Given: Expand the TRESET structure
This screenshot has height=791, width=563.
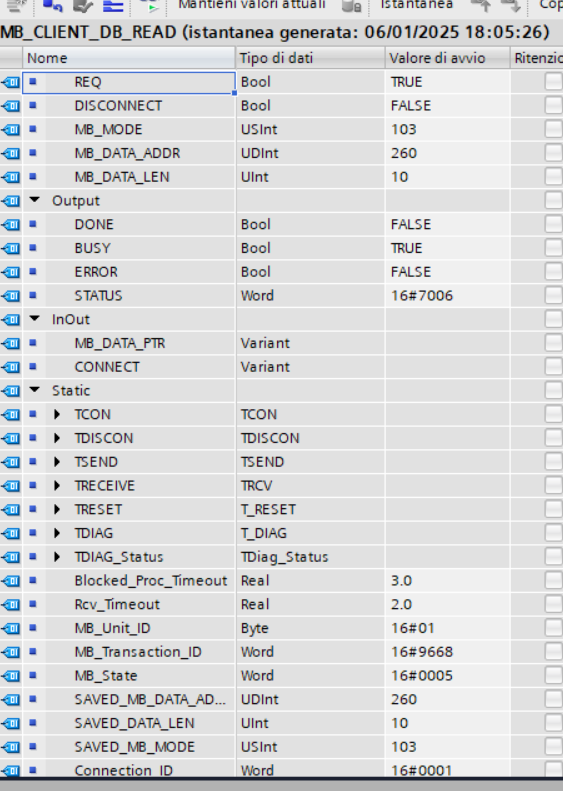Looking at the screenshot, I should 57,509.
